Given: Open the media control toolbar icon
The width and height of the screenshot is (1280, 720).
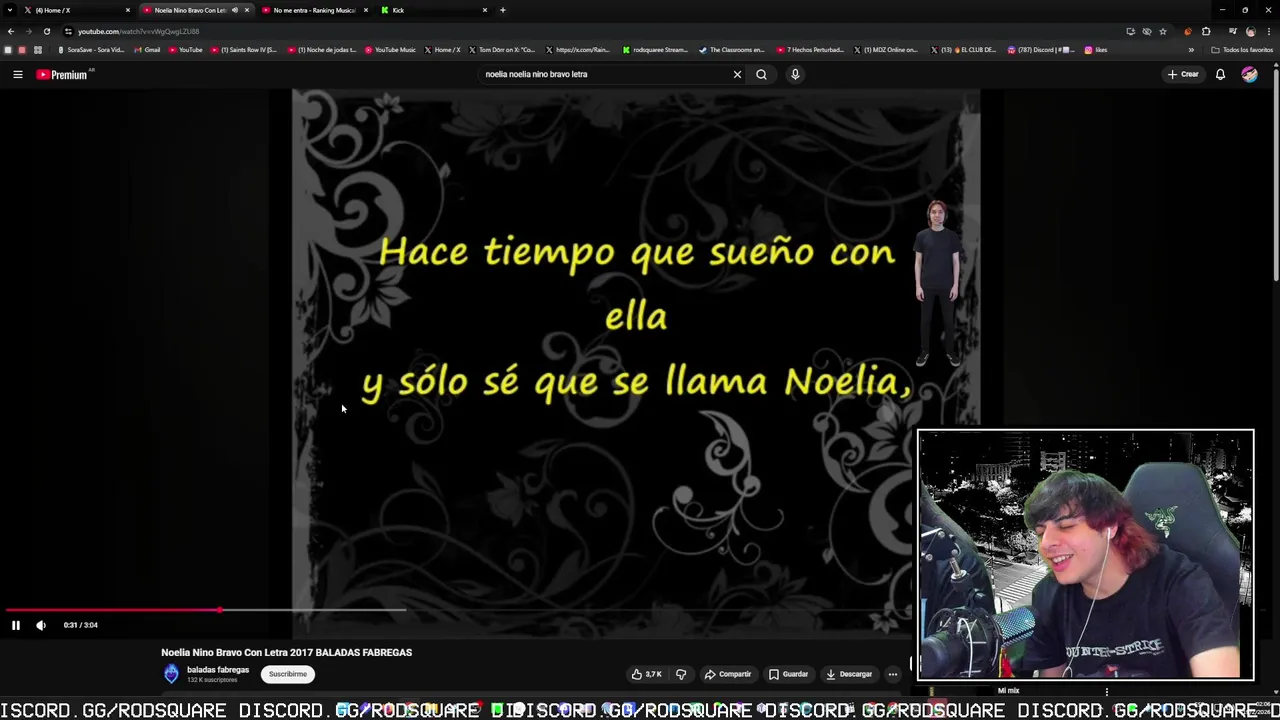Looking at the screenshot, I should pos(1232,31).
